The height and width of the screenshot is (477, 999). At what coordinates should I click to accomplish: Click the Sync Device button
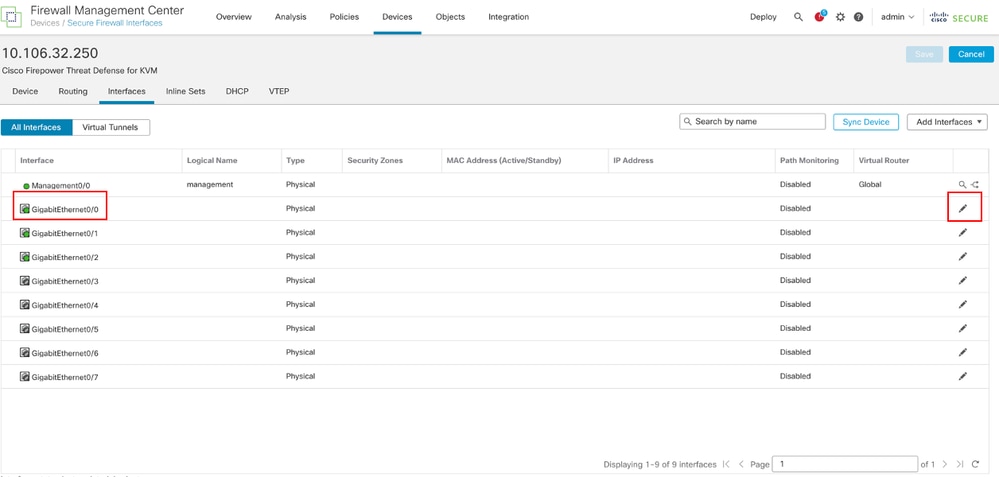tap(865, 122)
